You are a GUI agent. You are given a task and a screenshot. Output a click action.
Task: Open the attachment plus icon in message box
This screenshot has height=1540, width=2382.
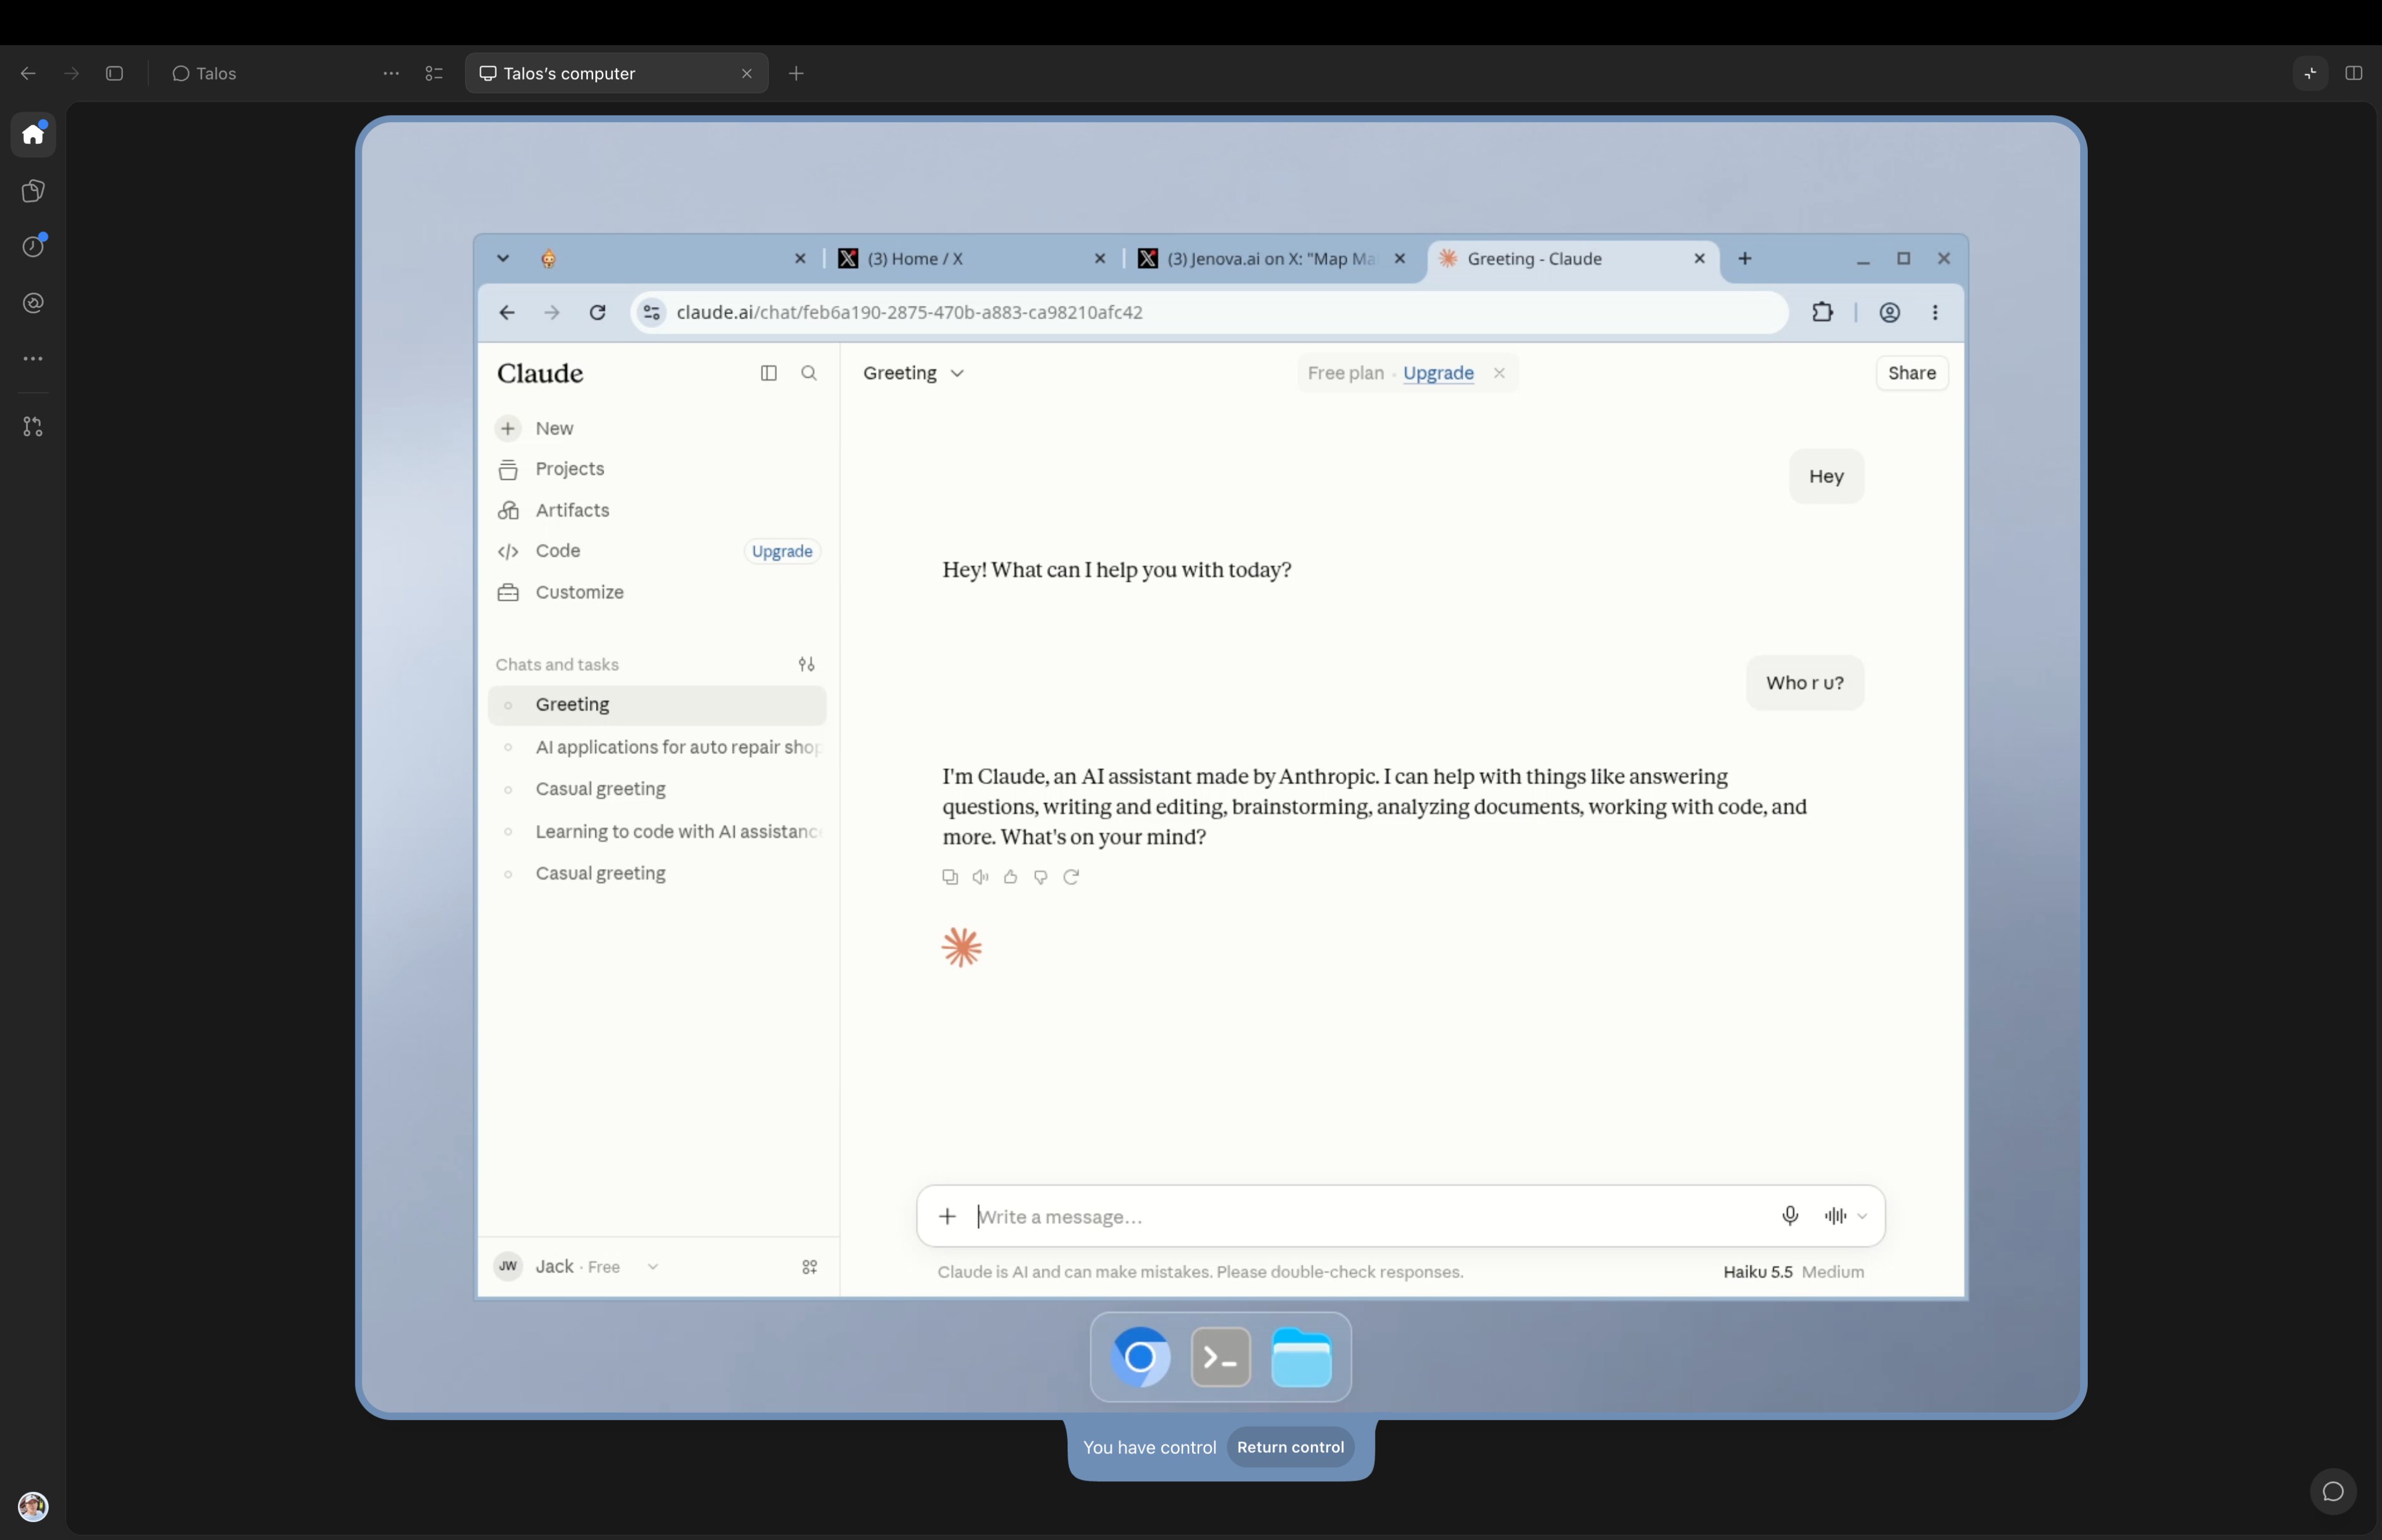pyautogui.click(x=947, y=1216)
